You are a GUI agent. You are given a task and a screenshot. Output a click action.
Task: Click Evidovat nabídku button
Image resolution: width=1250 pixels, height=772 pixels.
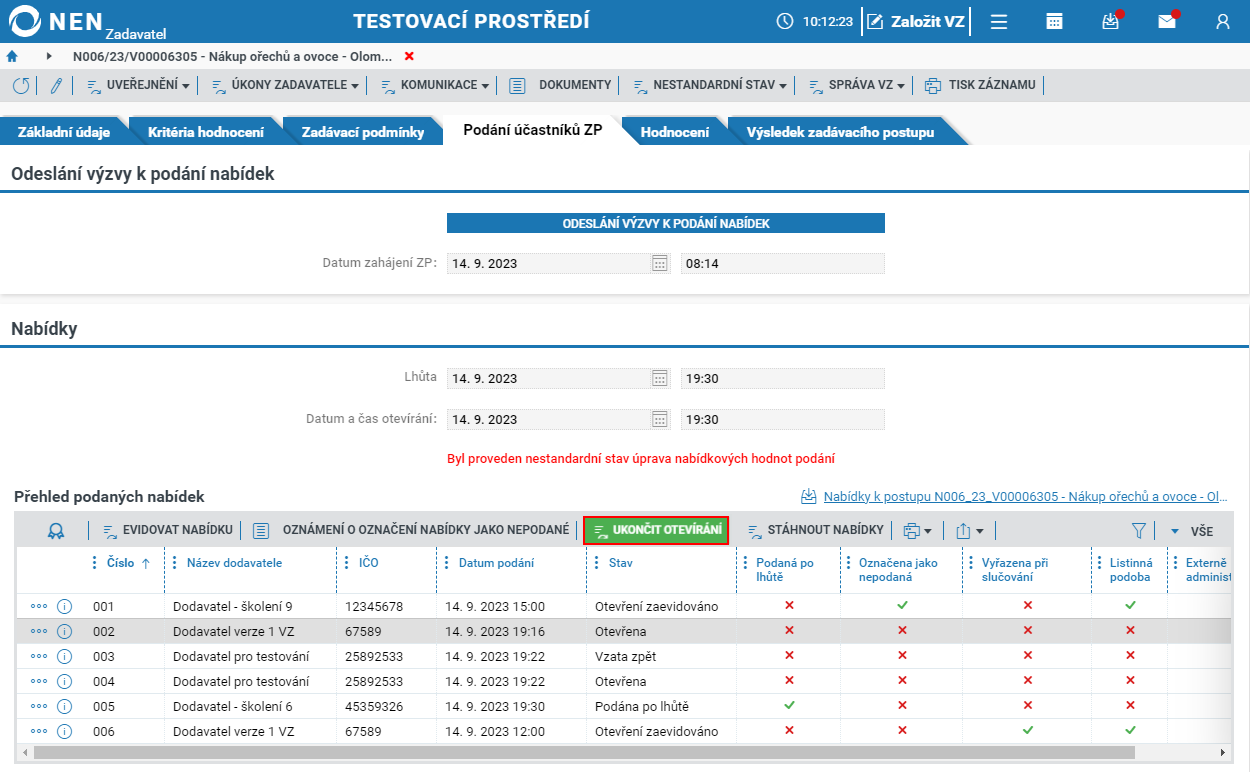click(x=168, y=530)
